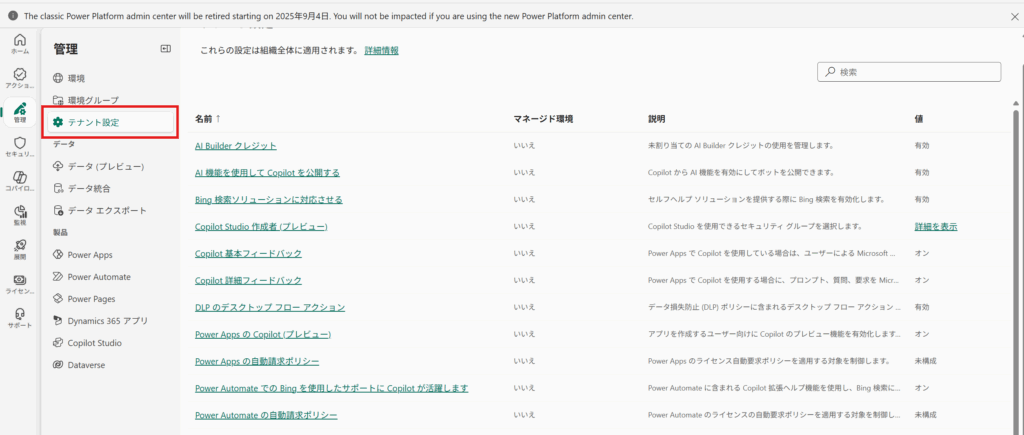Open the Copilot icon in left rail

coord(19,181)
